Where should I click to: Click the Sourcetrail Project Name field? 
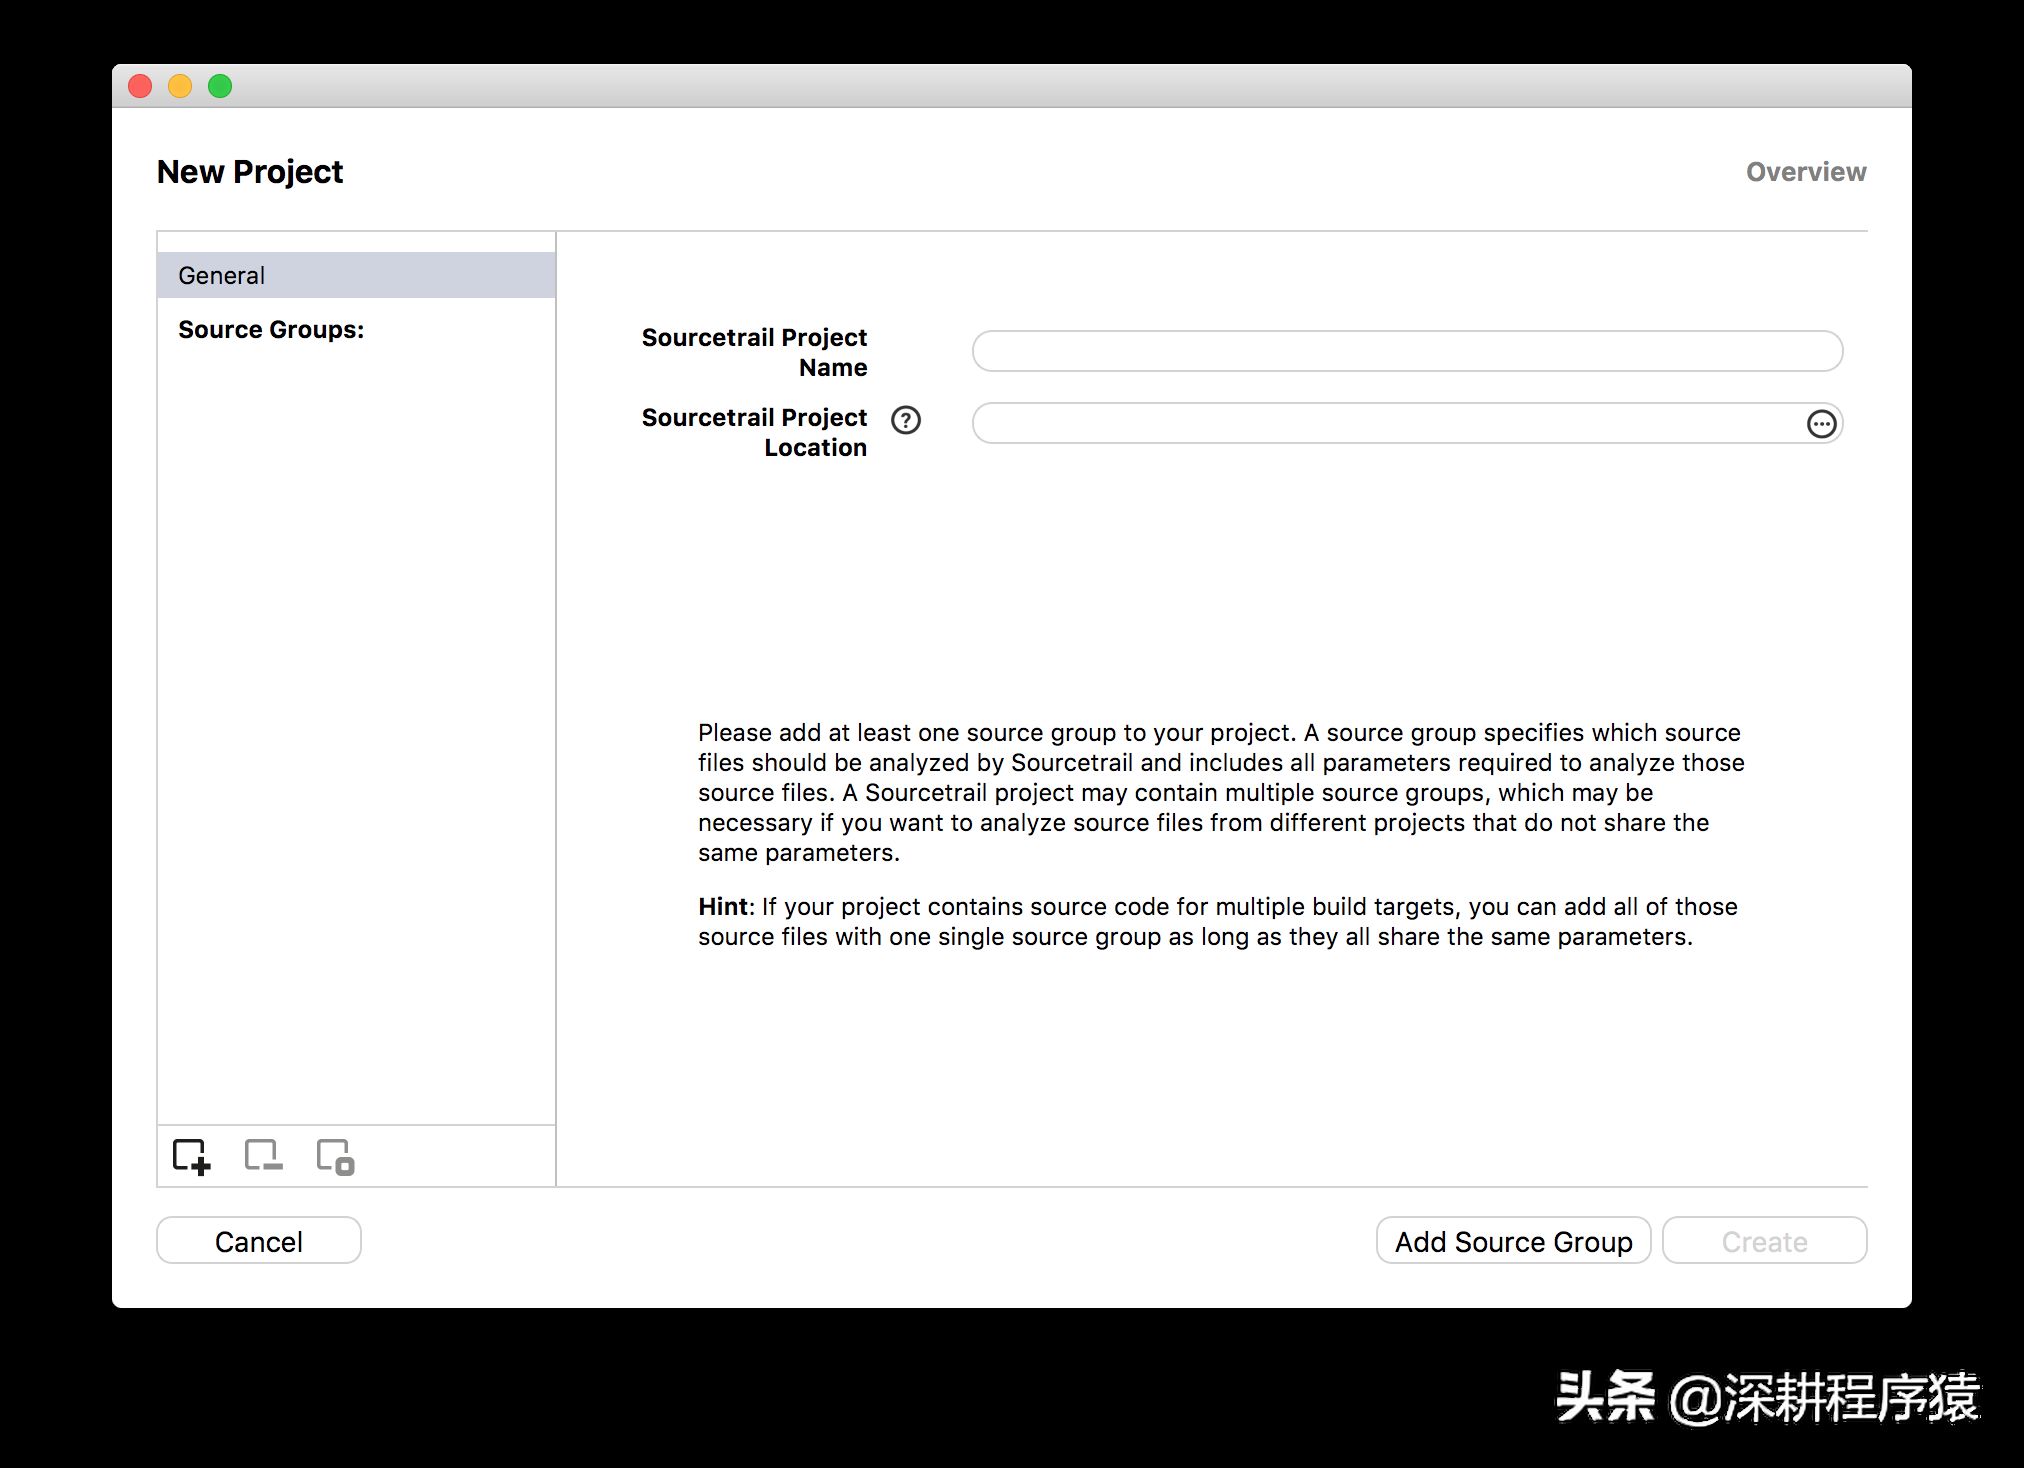[1407, 351]
